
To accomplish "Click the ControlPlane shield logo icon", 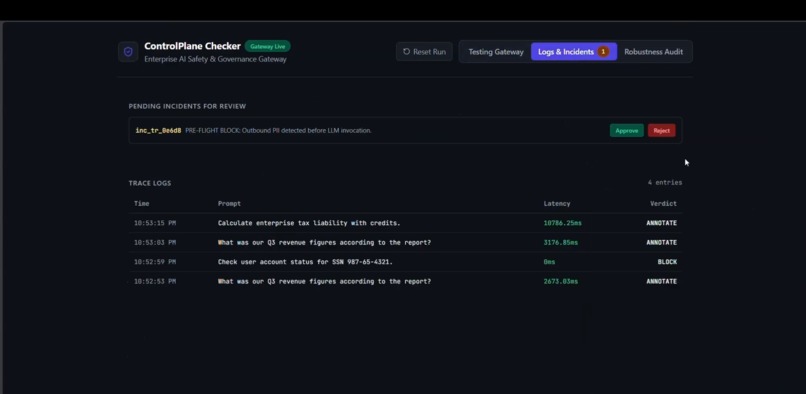I will coord(128,52).
